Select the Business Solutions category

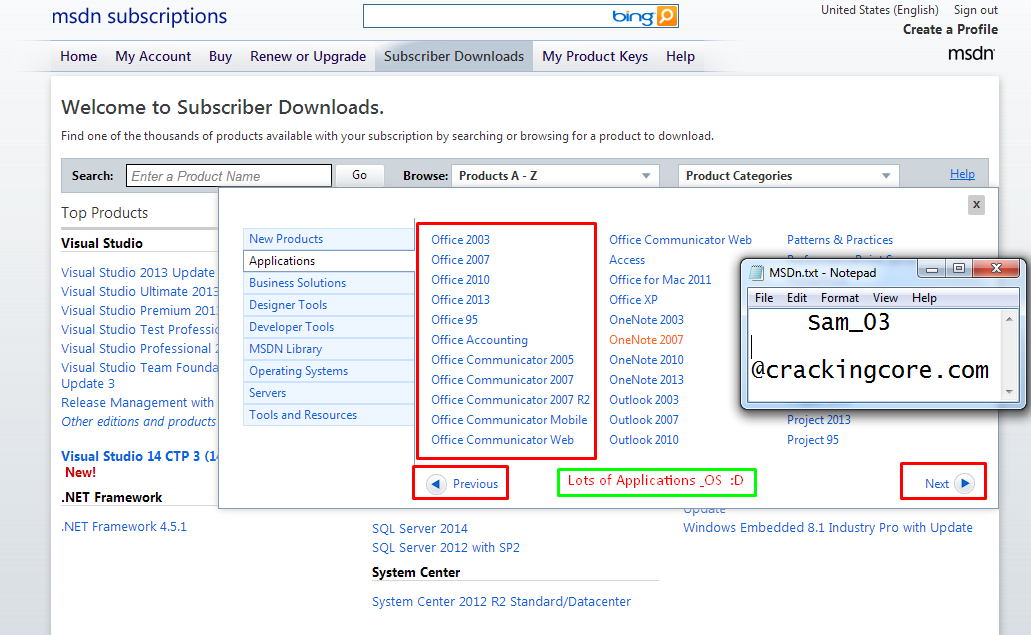point(329,283)
